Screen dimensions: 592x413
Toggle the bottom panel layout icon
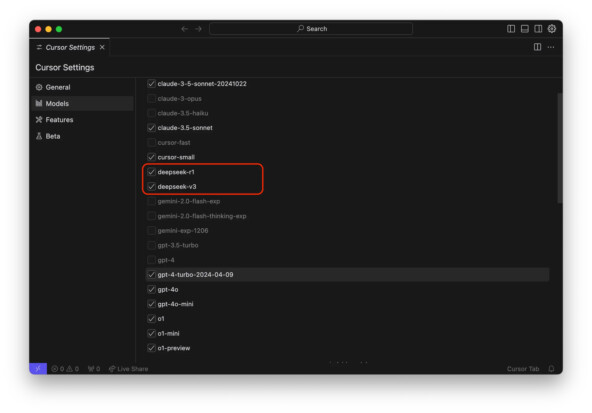click(x=524, y=29)
